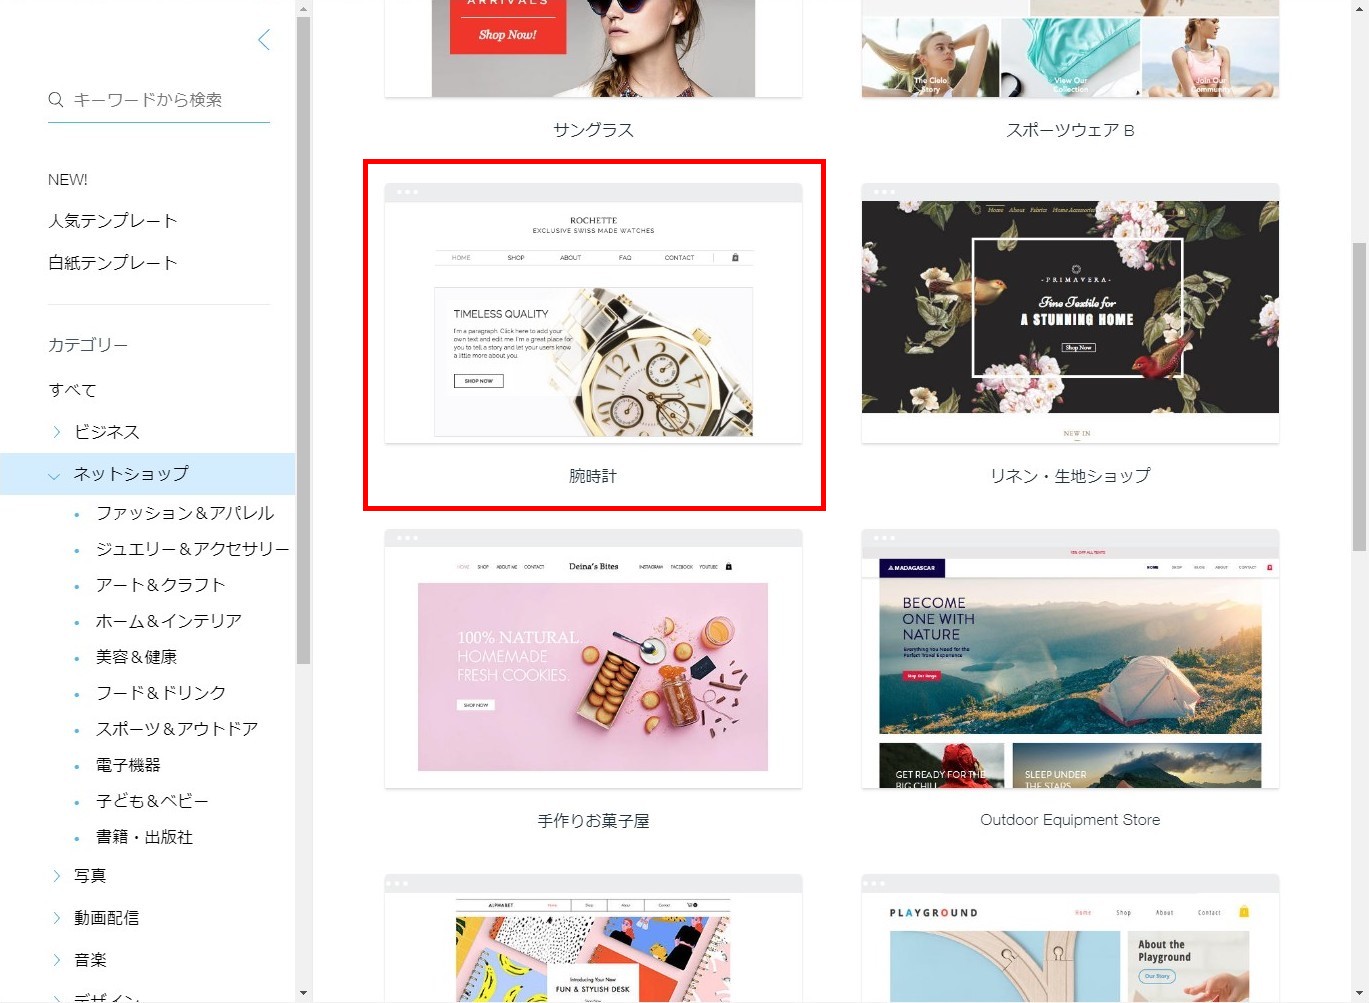
Task: Expand the 音楽 category chevron
Action: [56, 960]
